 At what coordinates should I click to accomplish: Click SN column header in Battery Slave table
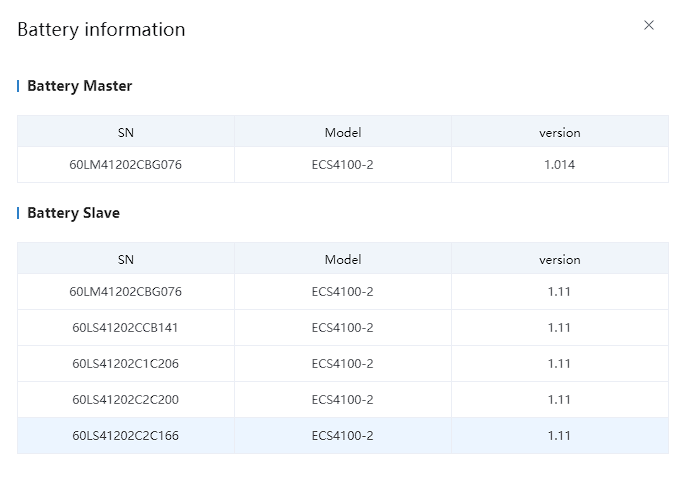126,259
